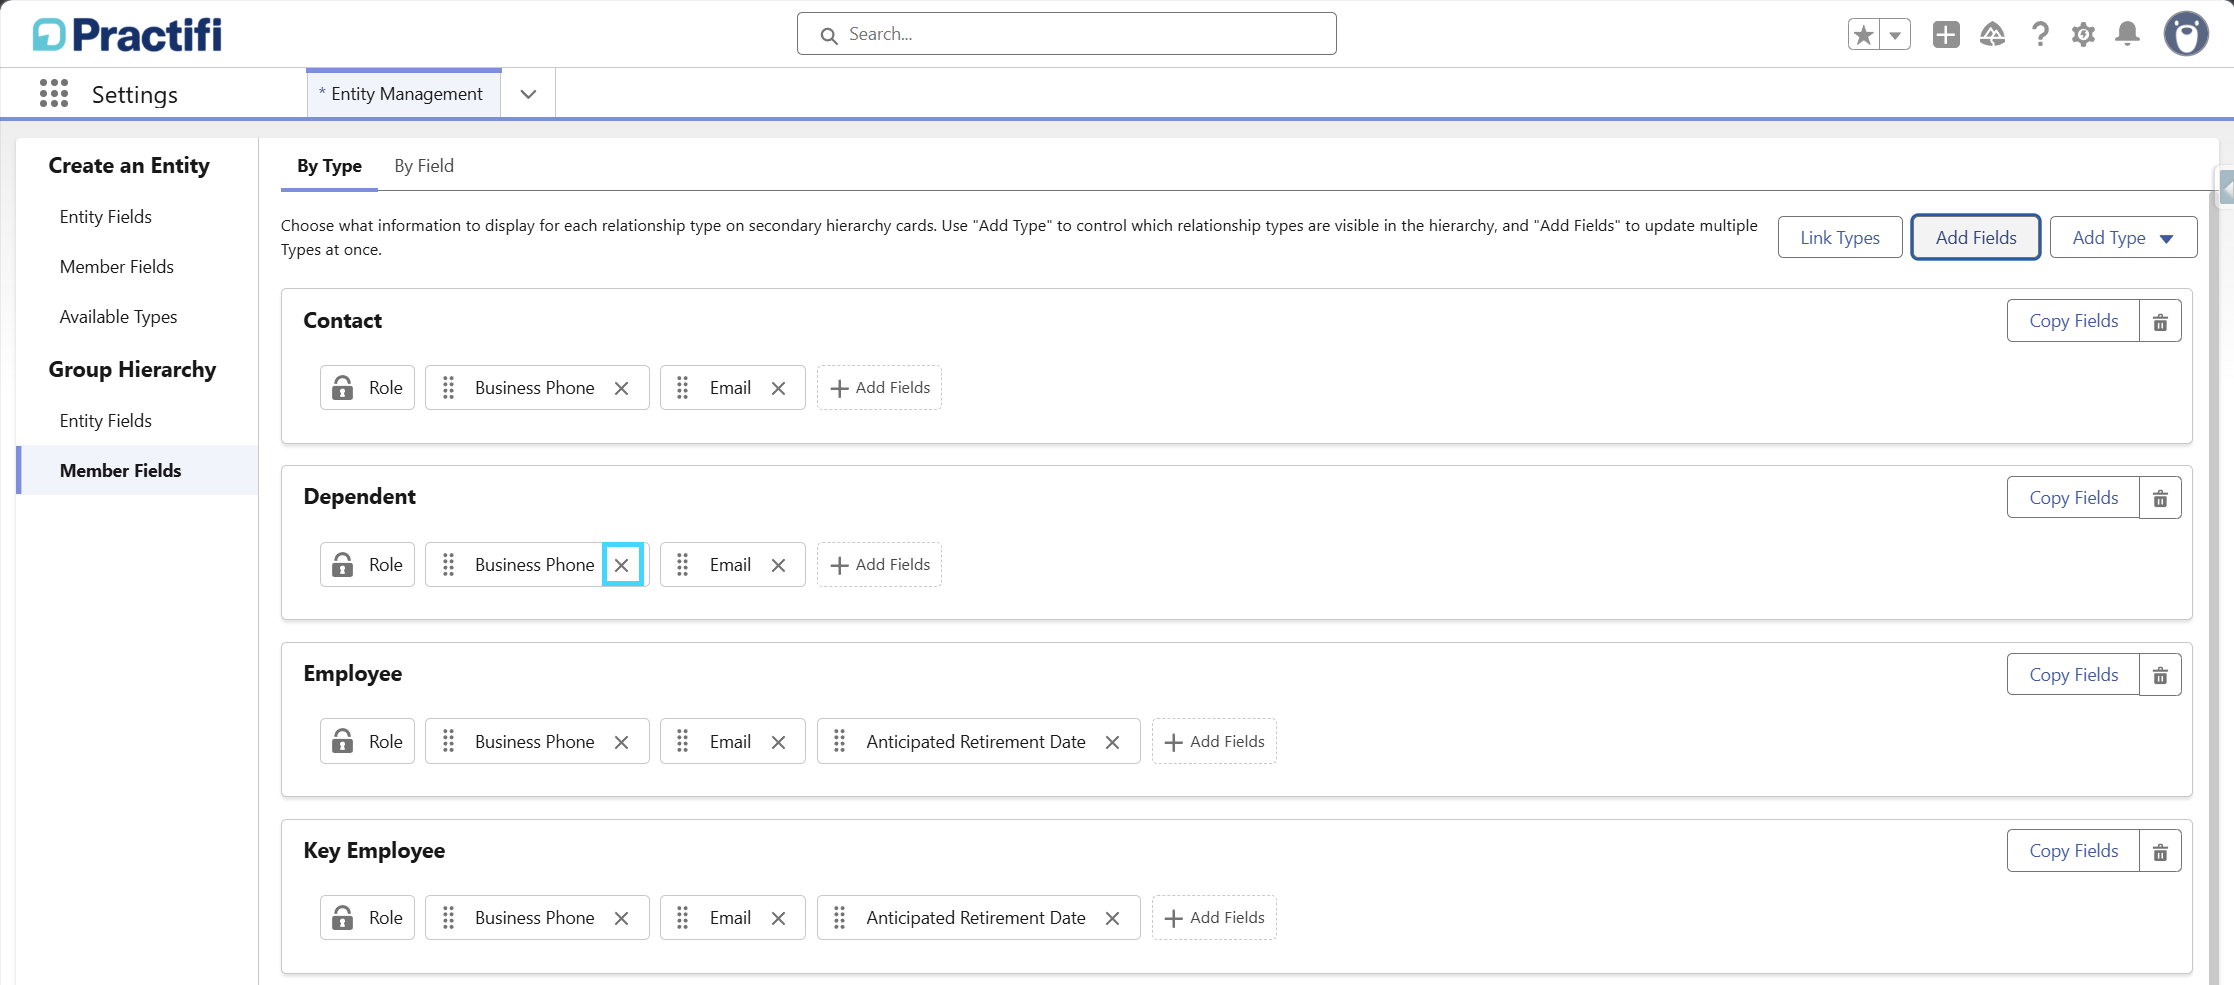Click Copy Fields for Employee

point(2073,675)
